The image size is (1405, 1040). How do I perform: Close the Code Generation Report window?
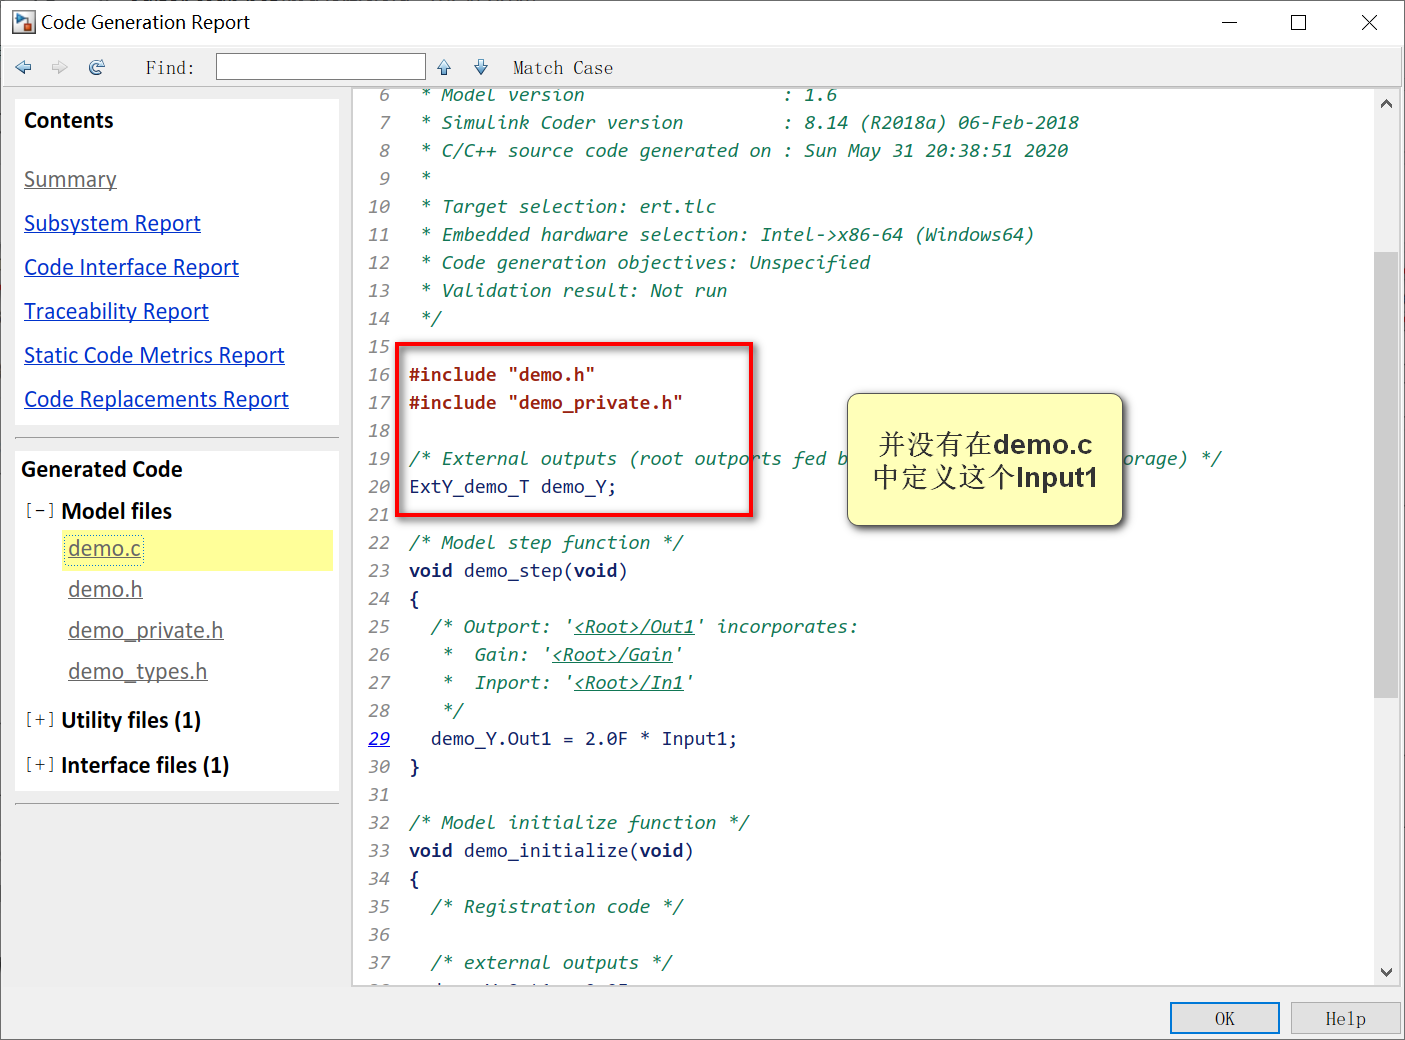[x=1369, y=22]
